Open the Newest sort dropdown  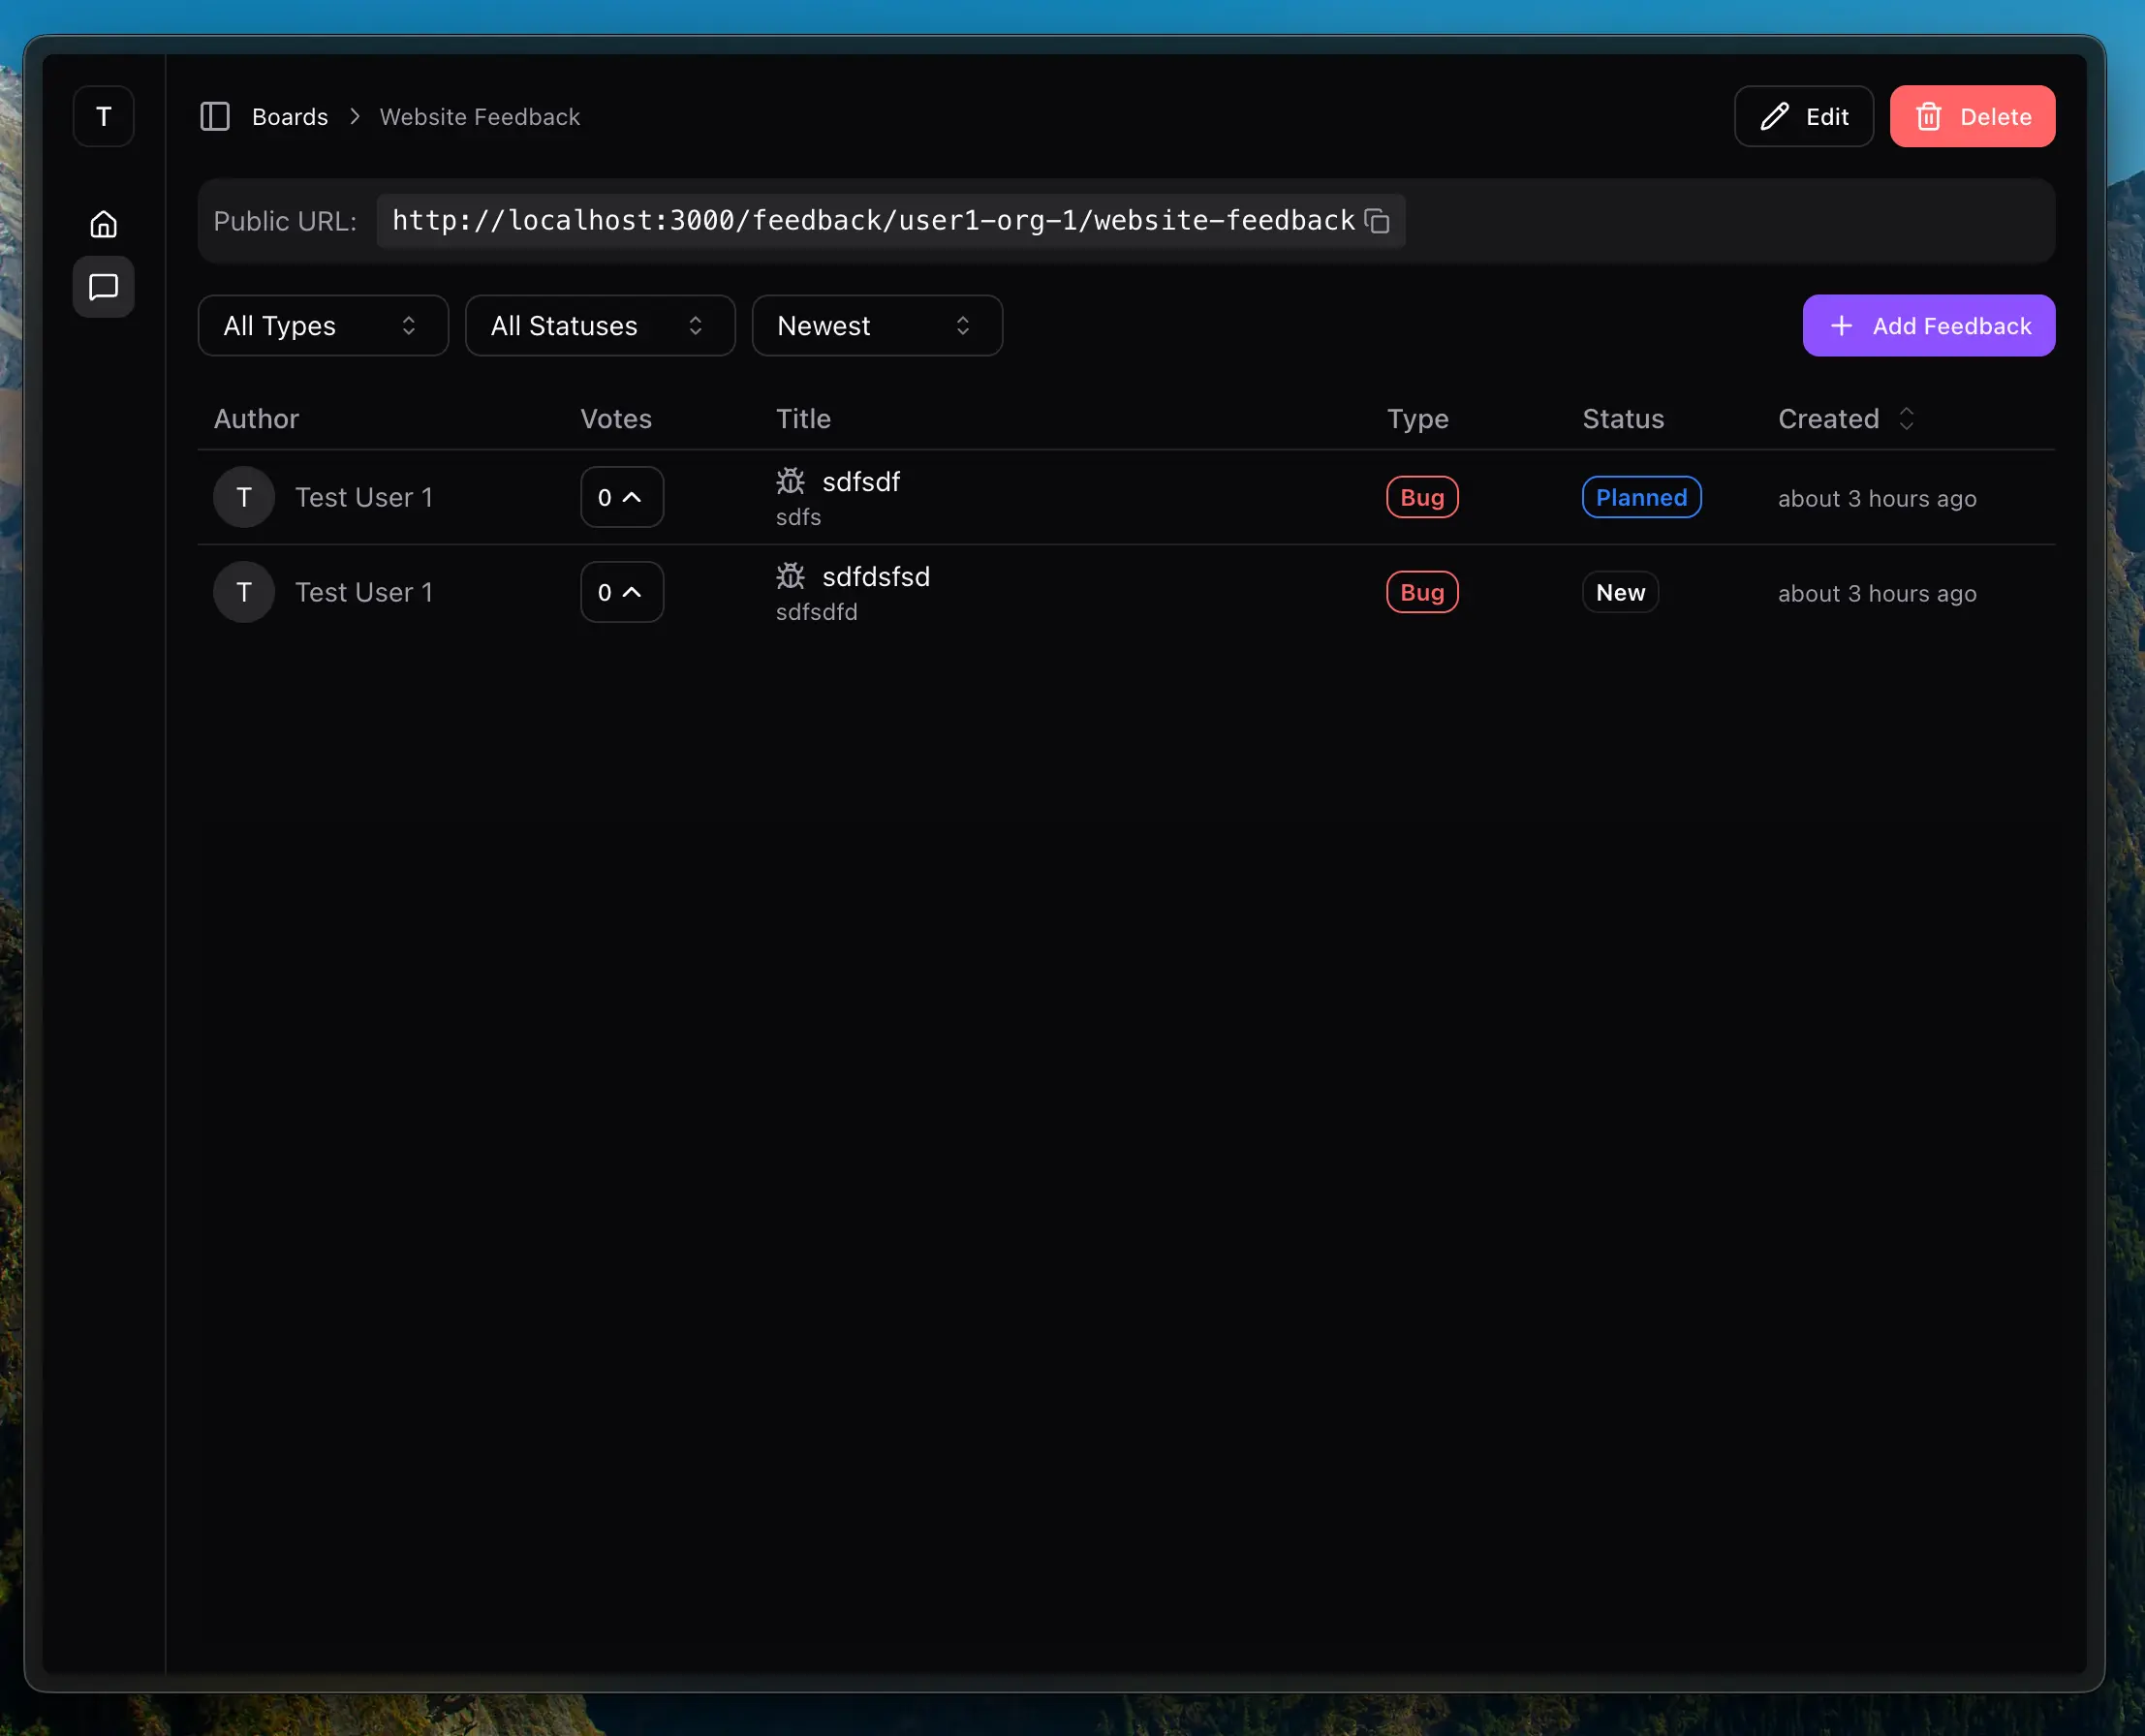[876, 326]
